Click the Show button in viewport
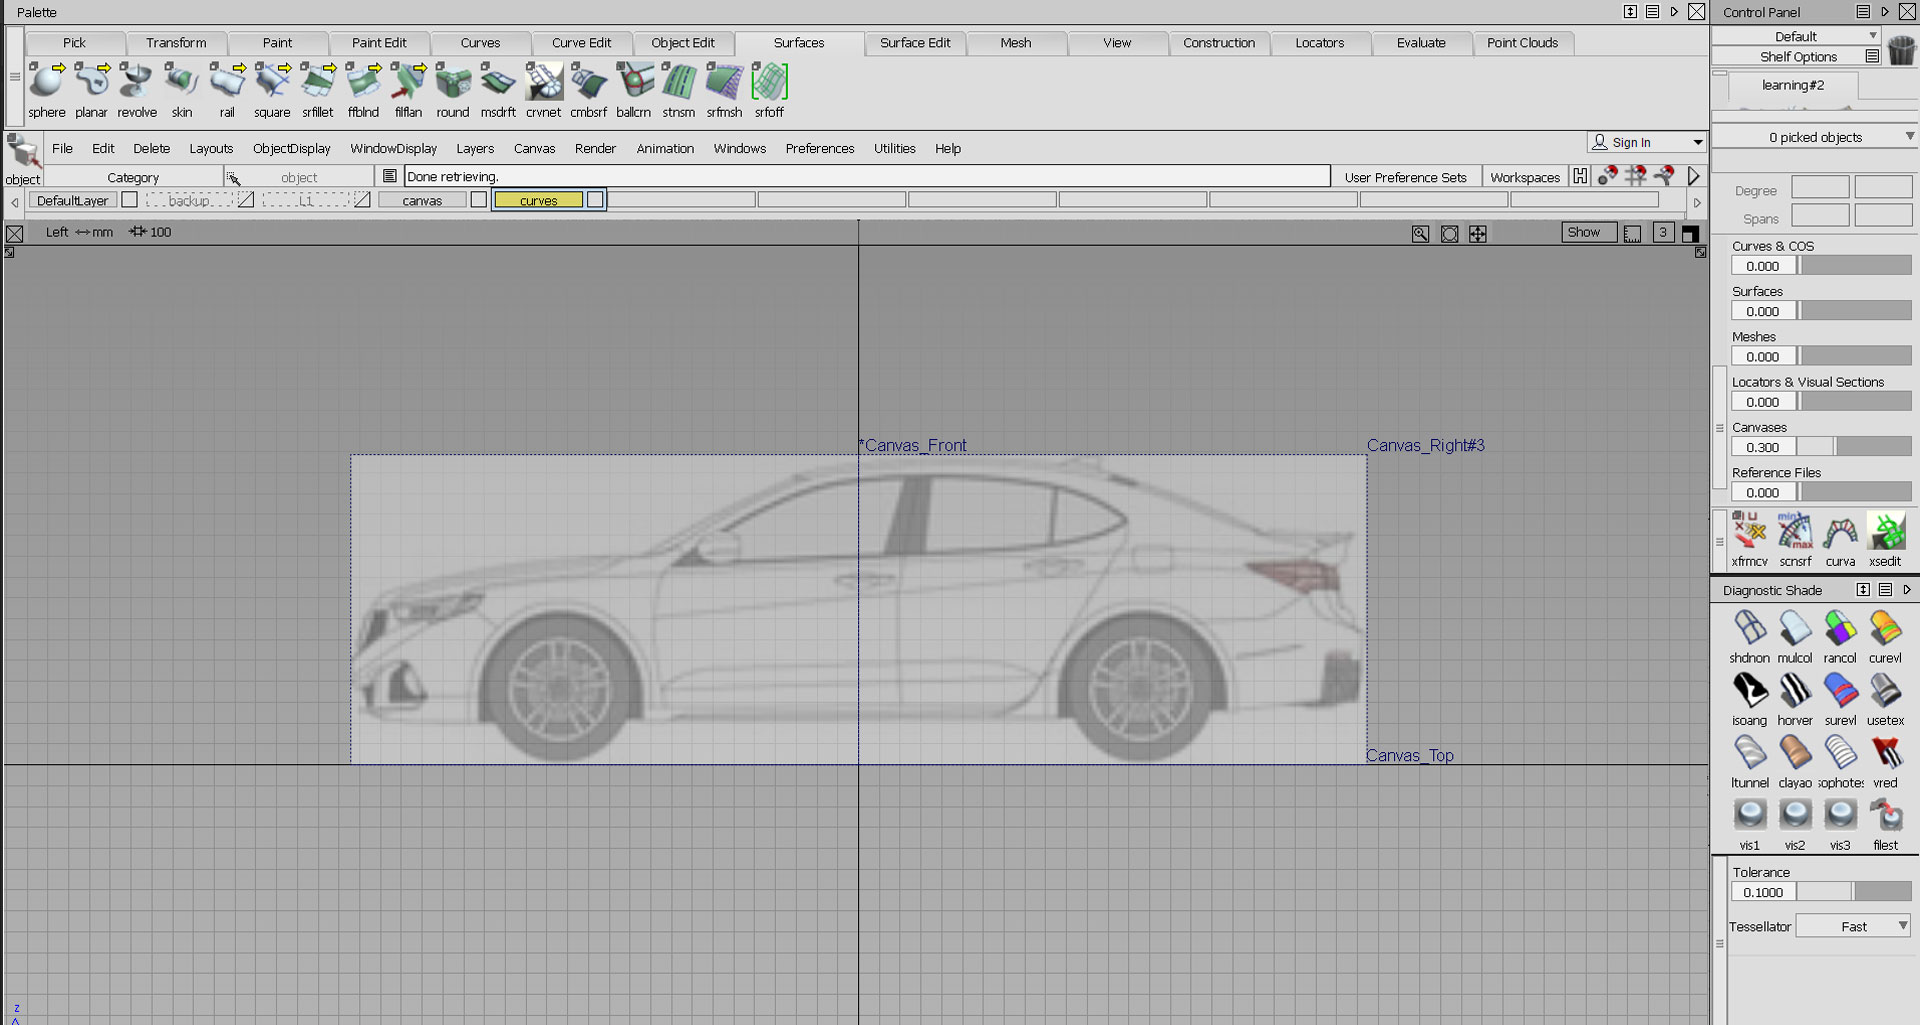 [1583, 232]
